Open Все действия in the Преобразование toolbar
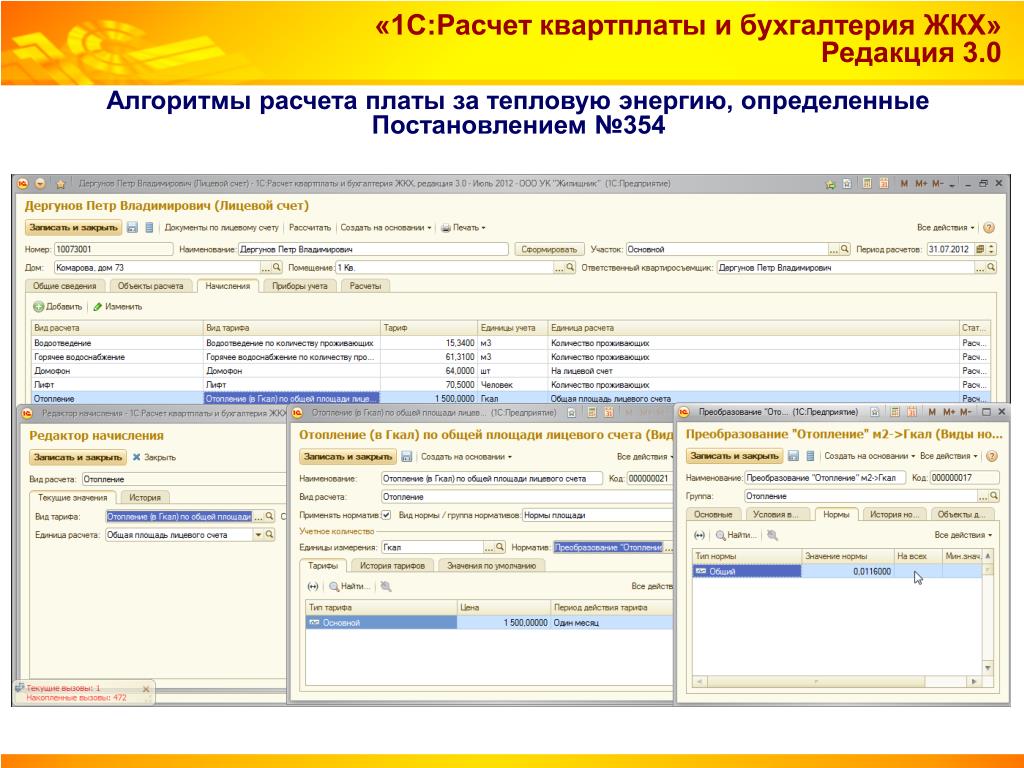Viewport: 1024px width, 768px height. tap(949, 456)
